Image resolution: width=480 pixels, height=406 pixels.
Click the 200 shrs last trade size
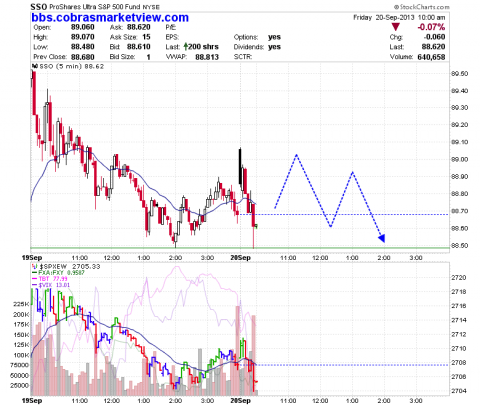[203, 47]
